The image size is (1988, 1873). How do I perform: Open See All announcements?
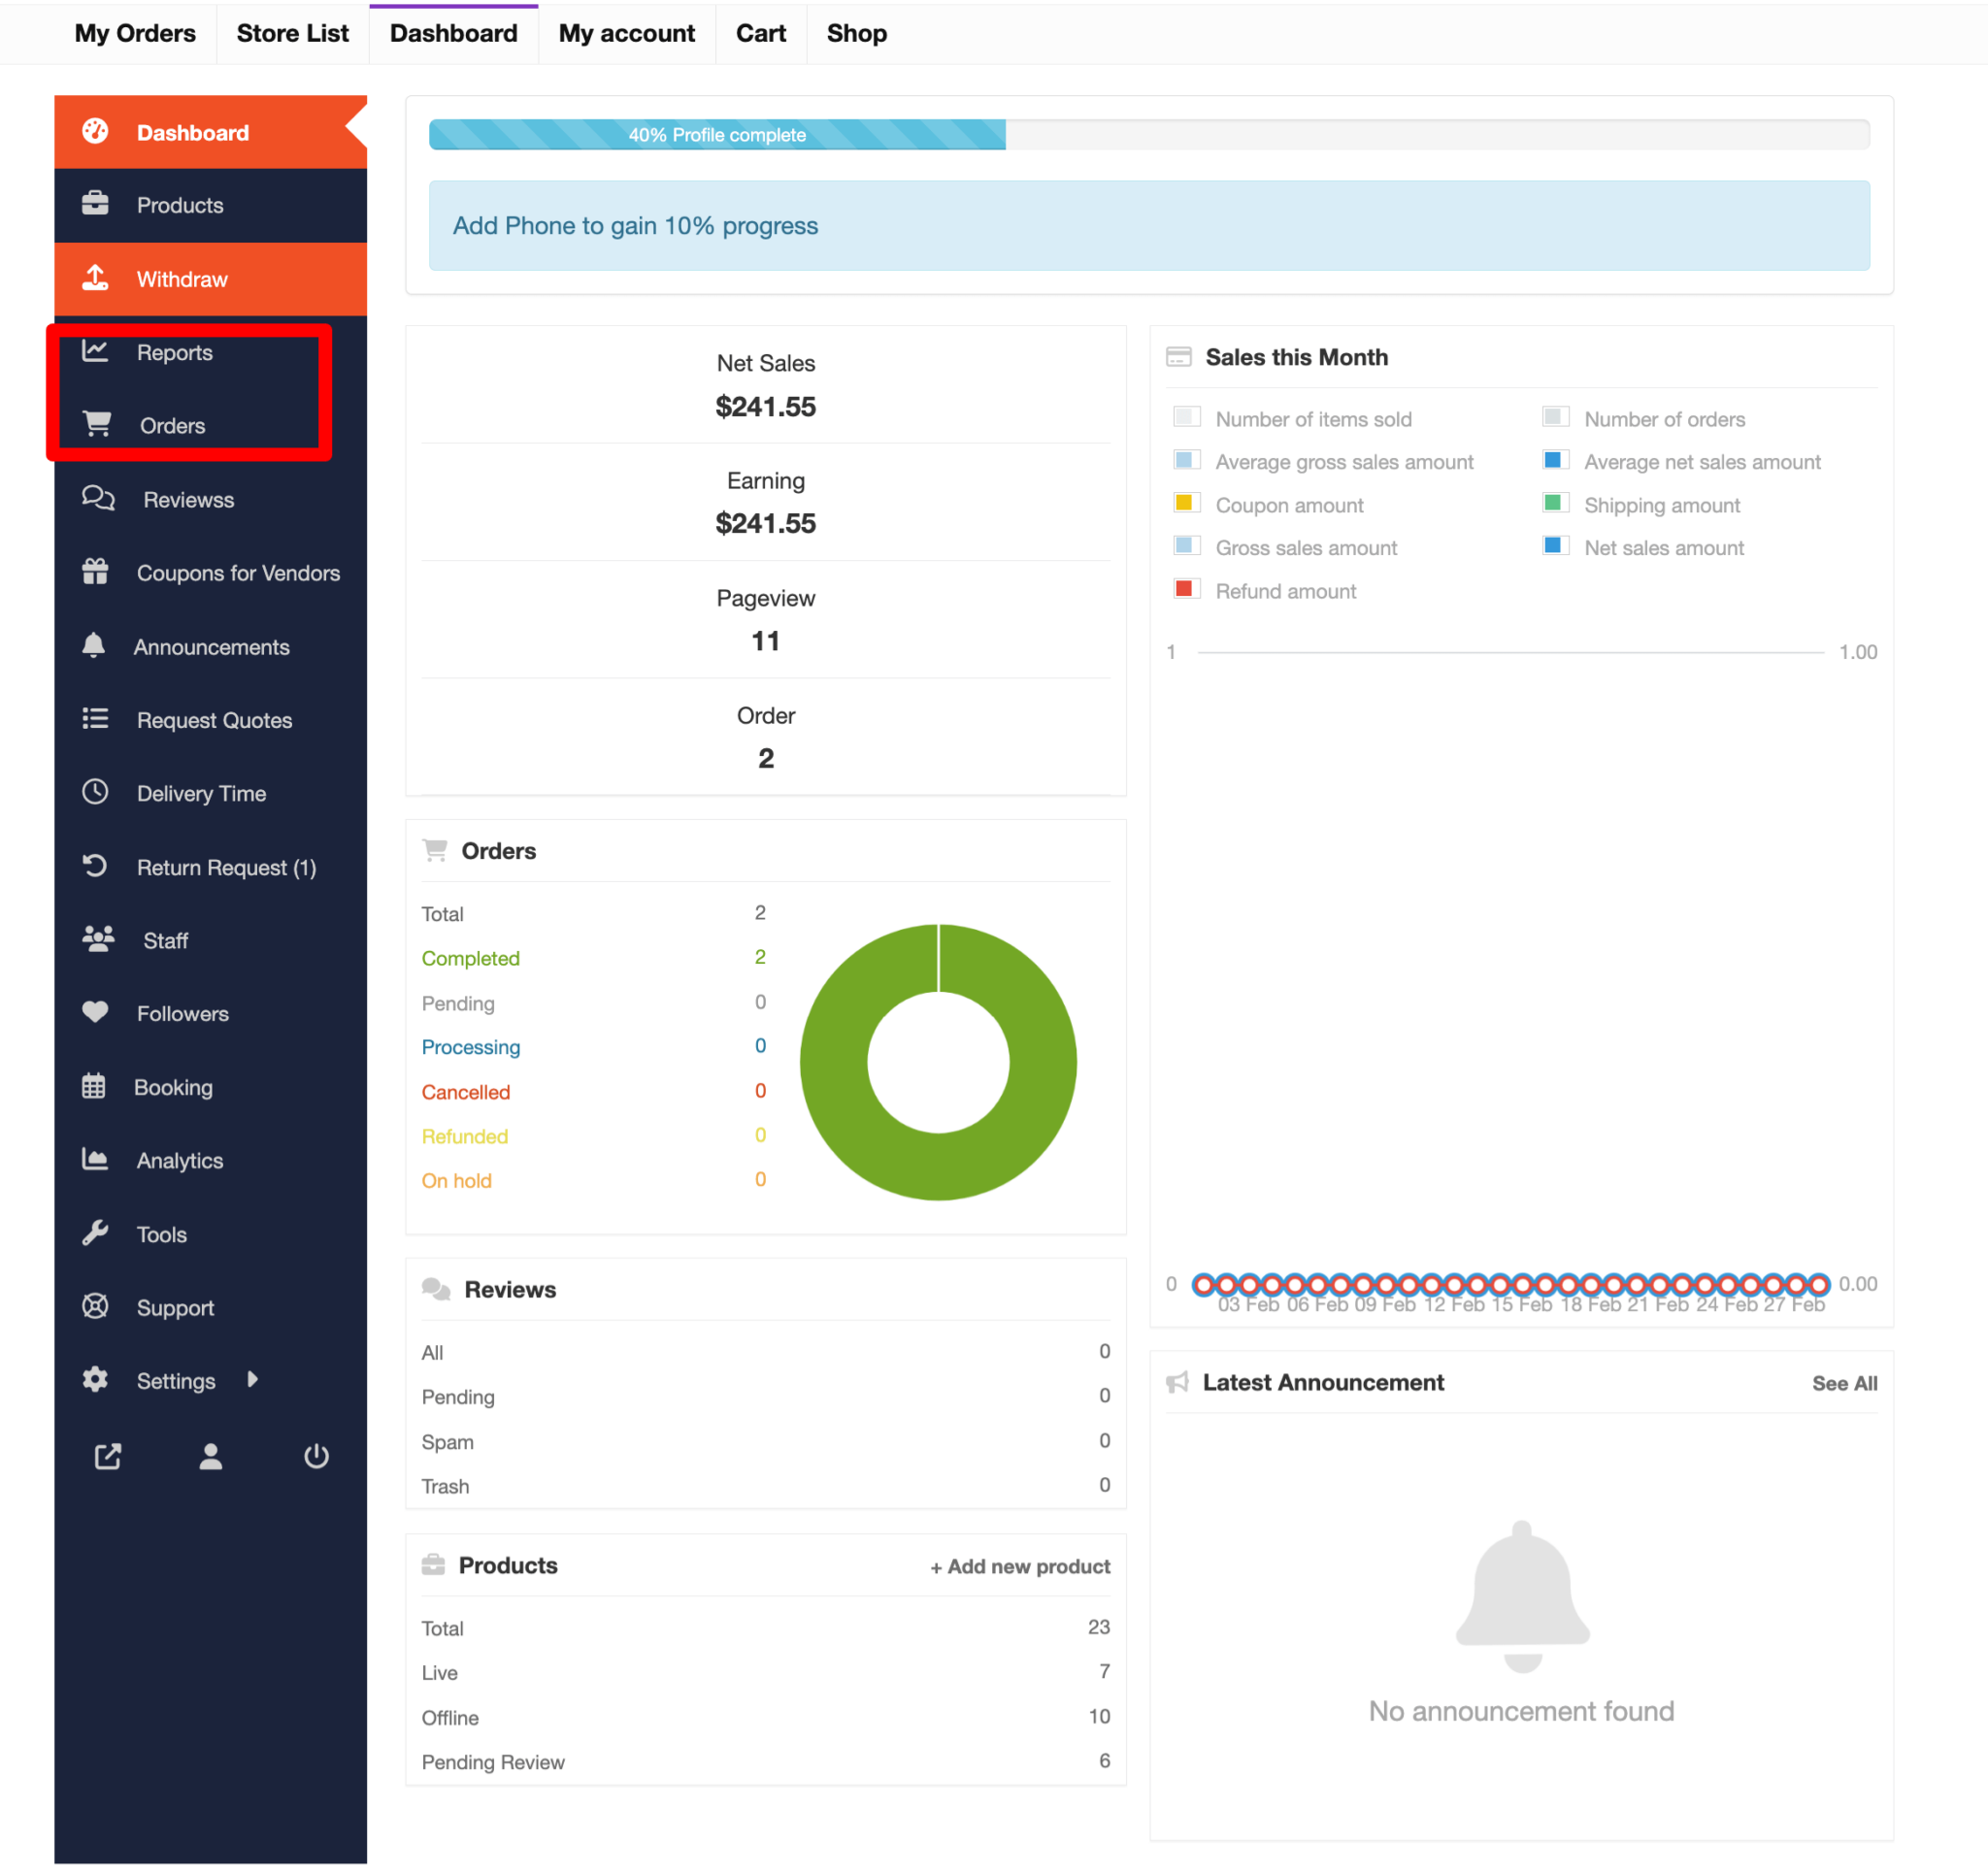(x=1844, y=1383)
